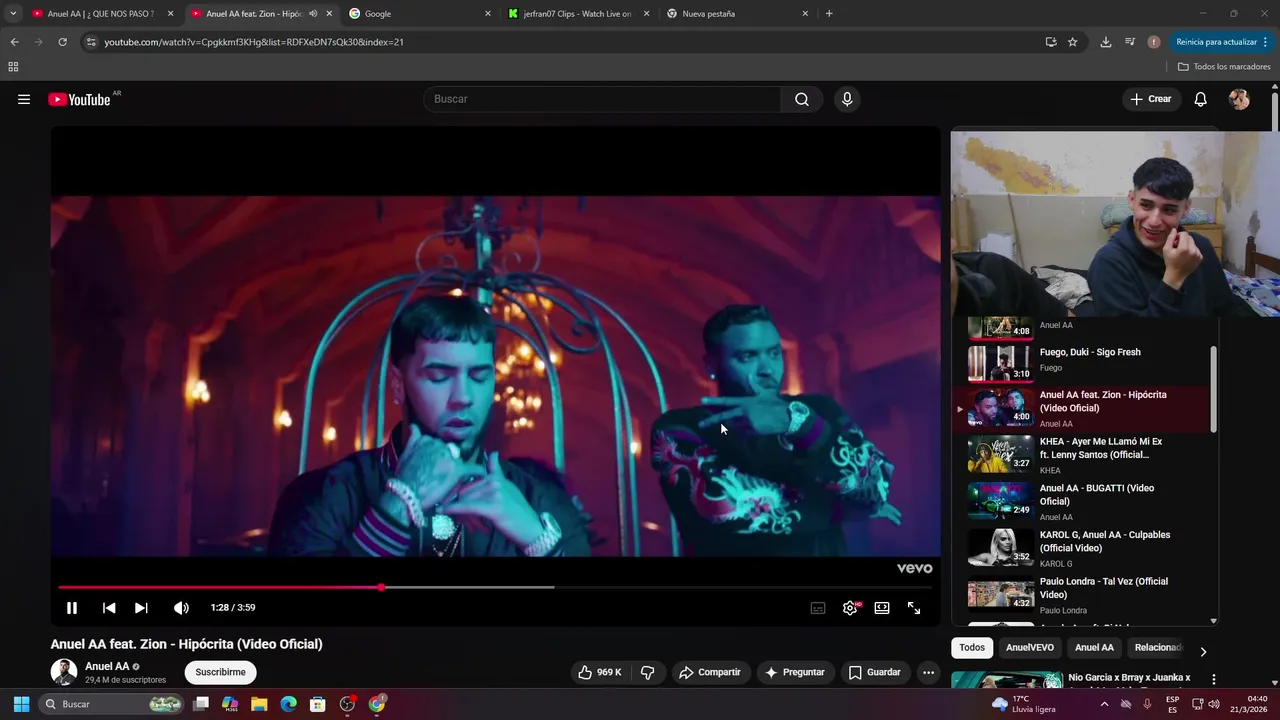
Task: Open the YouTube hamburger guide menu
Action: pos(24,99)
